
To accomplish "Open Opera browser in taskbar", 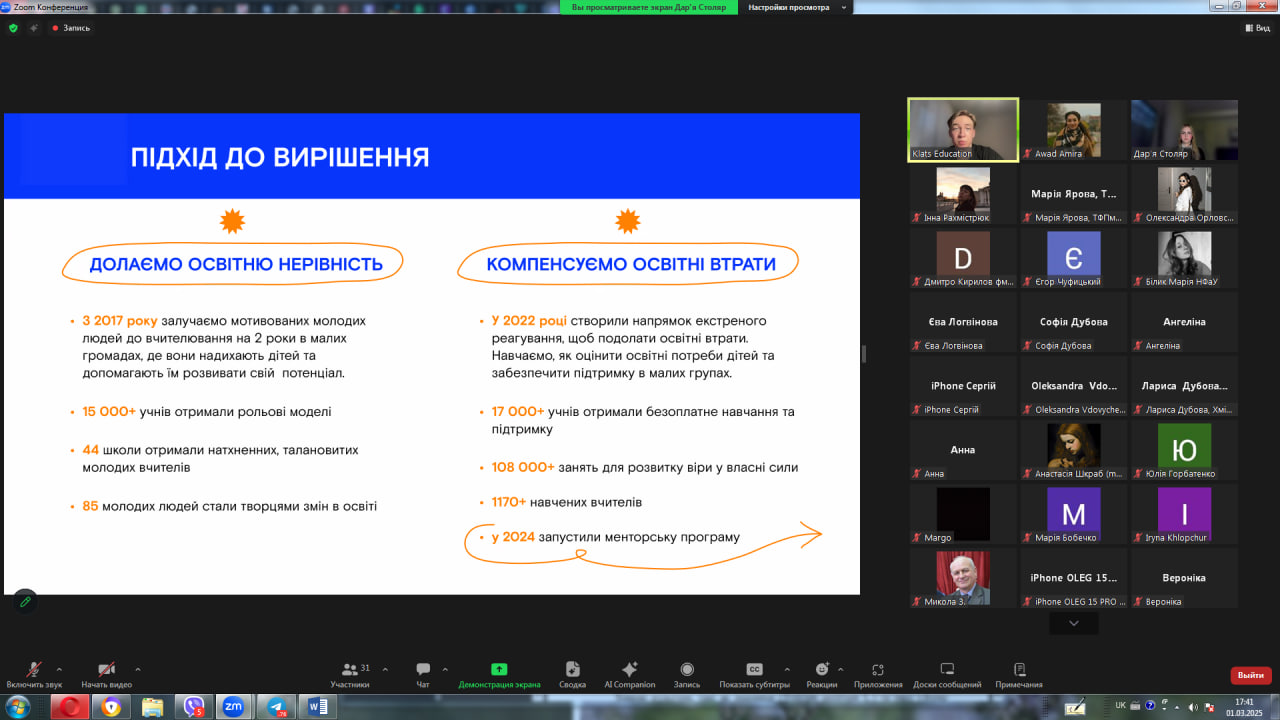I will coord(70,707).
